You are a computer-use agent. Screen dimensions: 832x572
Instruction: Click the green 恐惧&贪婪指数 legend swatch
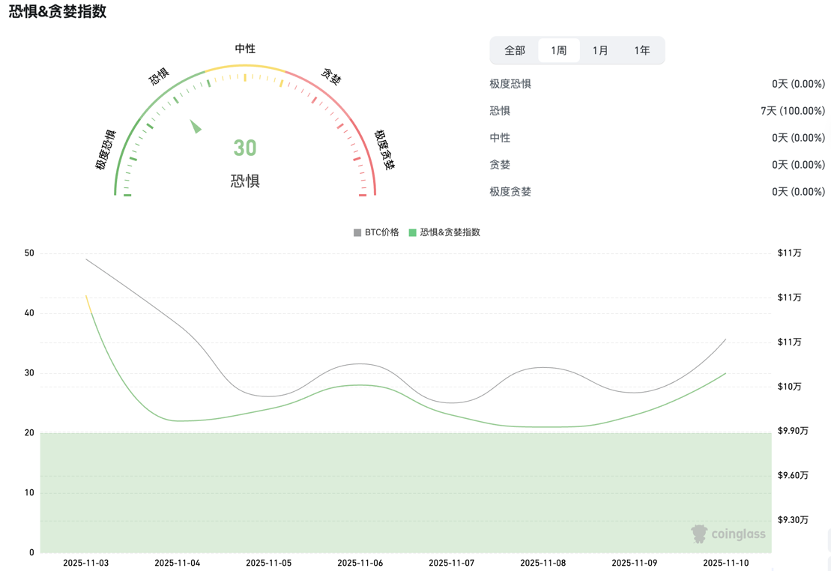coord(412,232)
